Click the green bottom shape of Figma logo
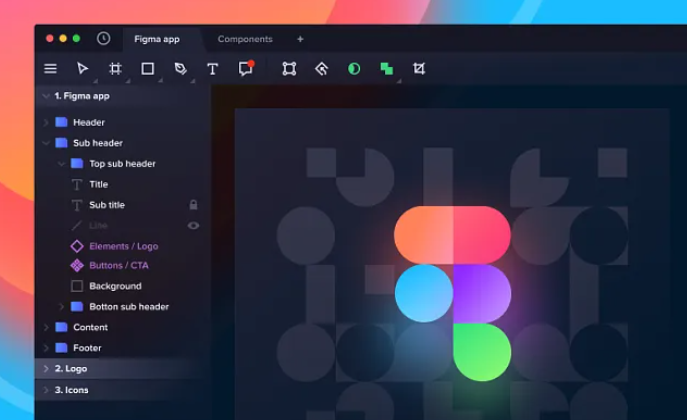687x420 pixels. click(x=482, y=352)
